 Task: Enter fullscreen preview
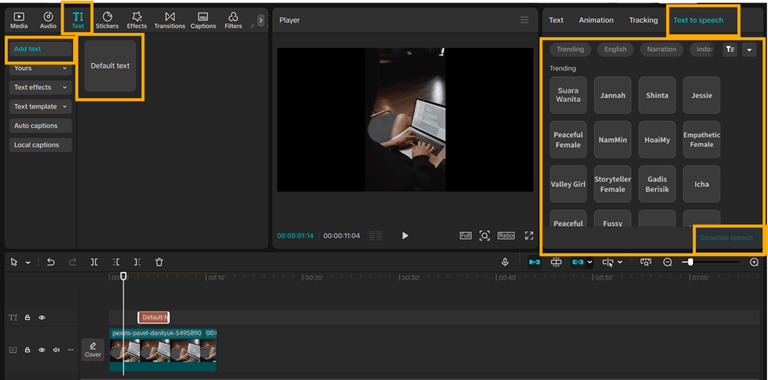529,236
